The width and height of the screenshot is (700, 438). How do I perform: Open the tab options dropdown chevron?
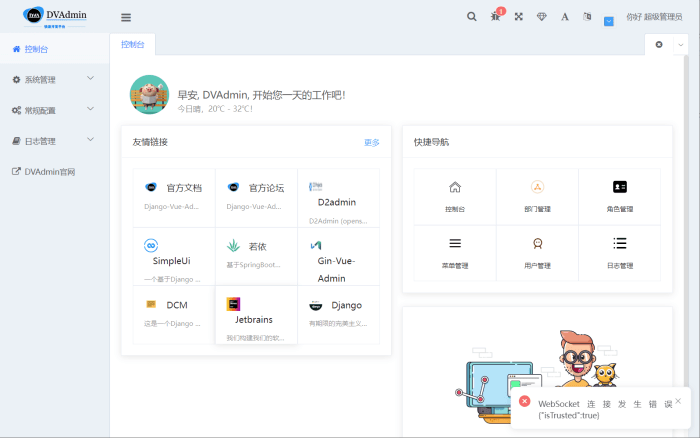[681, 45]
